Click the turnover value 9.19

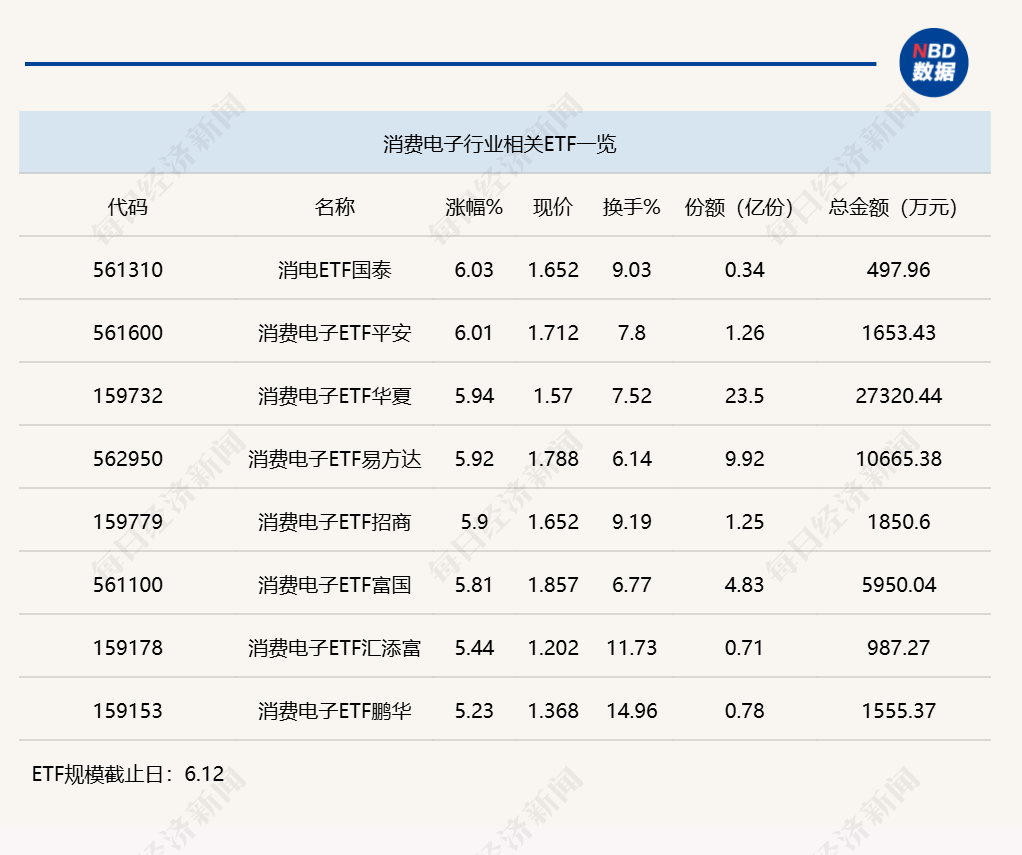tap(631, 522)
